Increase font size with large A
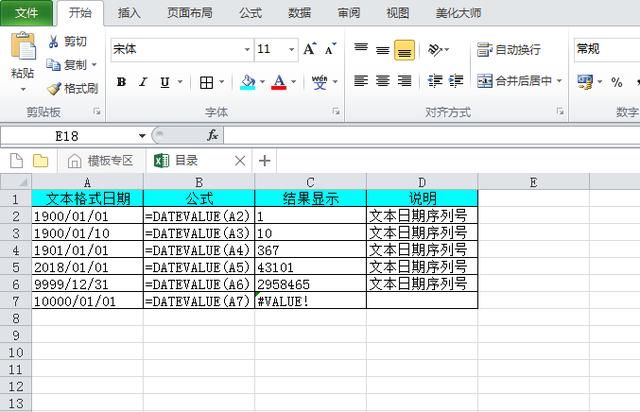 310,49
